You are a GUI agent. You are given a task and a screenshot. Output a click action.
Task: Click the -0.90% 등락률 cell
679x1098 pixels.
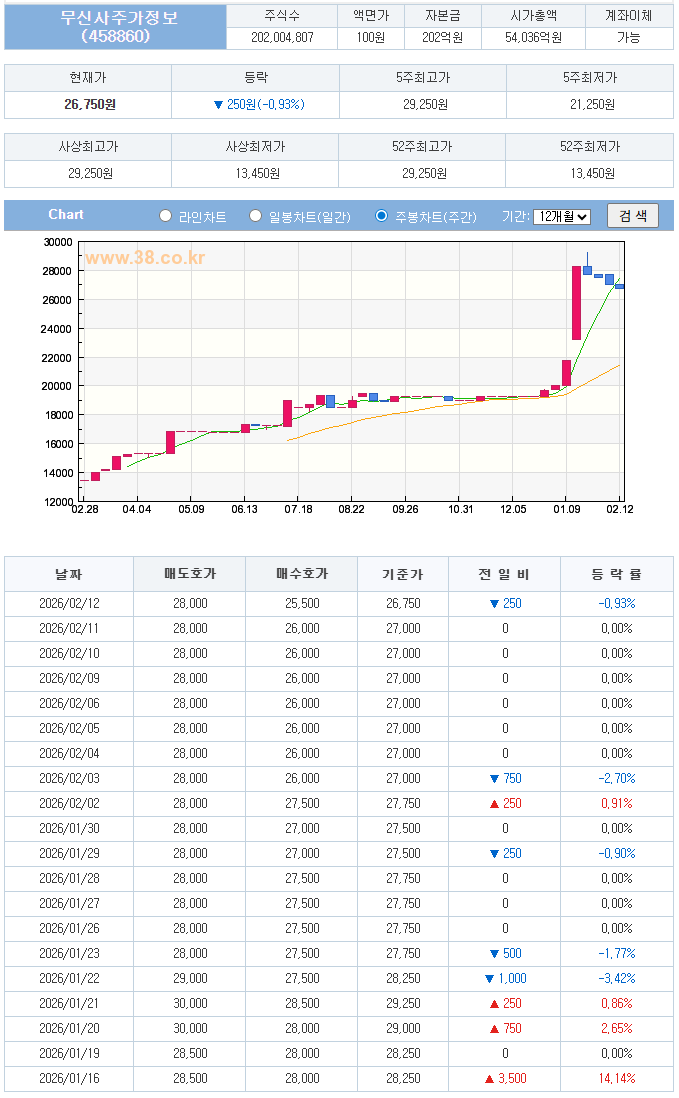tap(617, 854)
